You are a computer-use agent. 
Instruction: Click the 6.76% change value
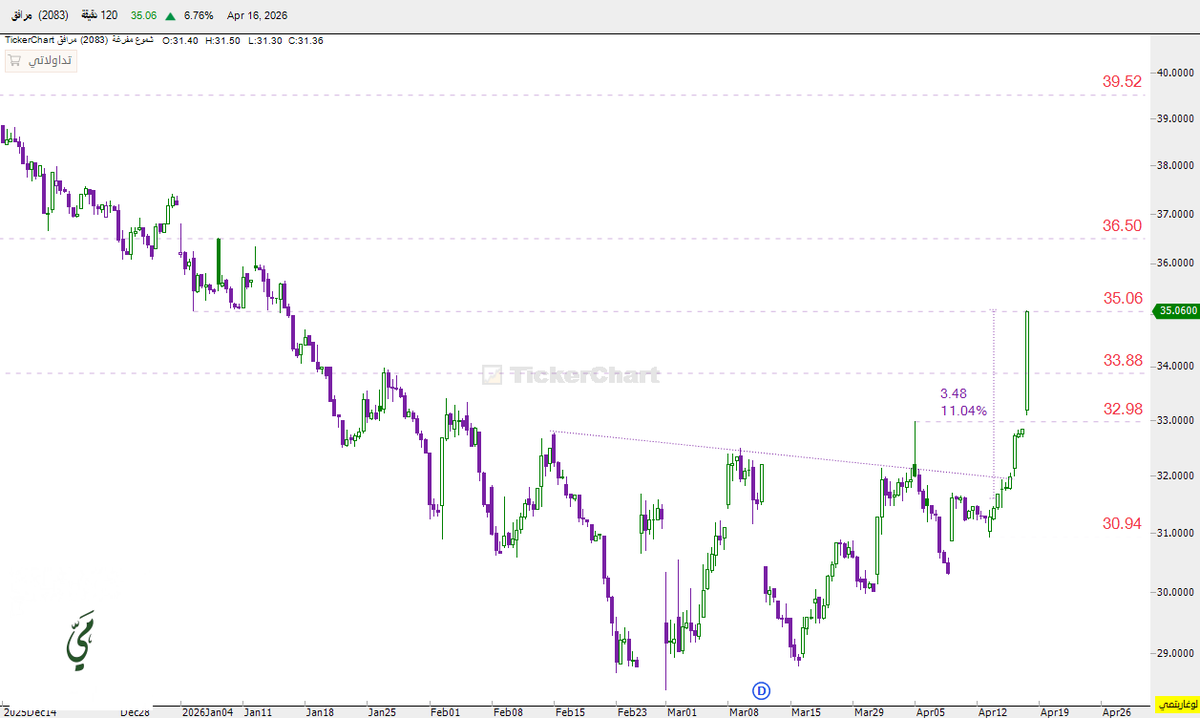coord(201,16)
